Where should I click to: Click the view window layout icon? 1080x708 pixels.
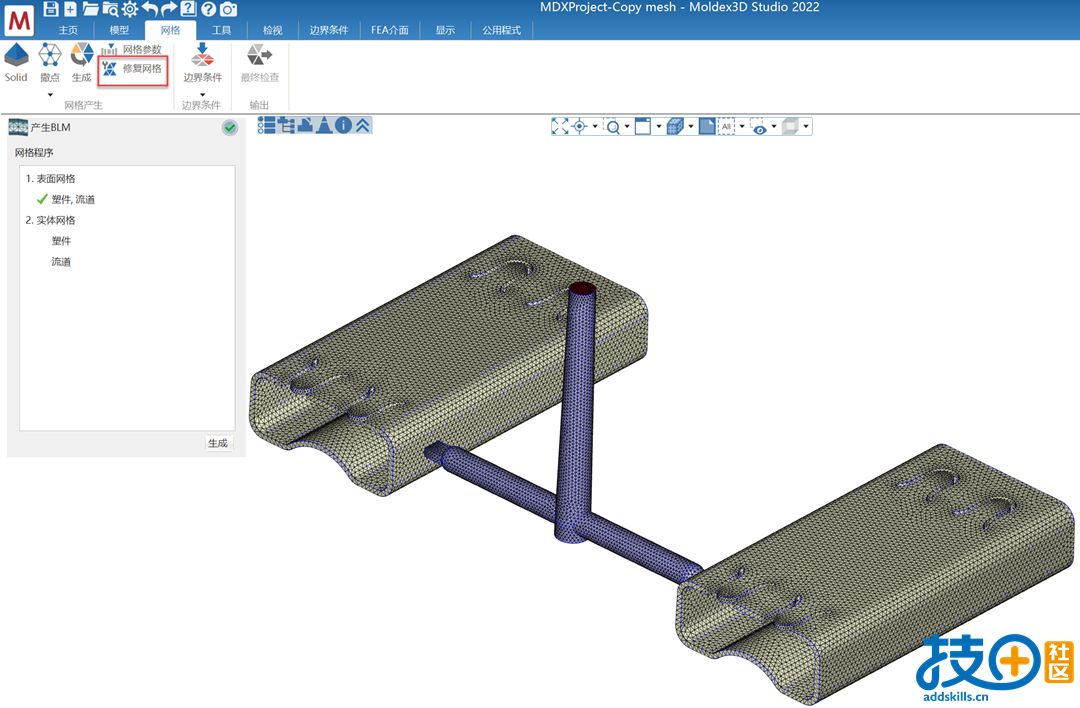(643, 126)
